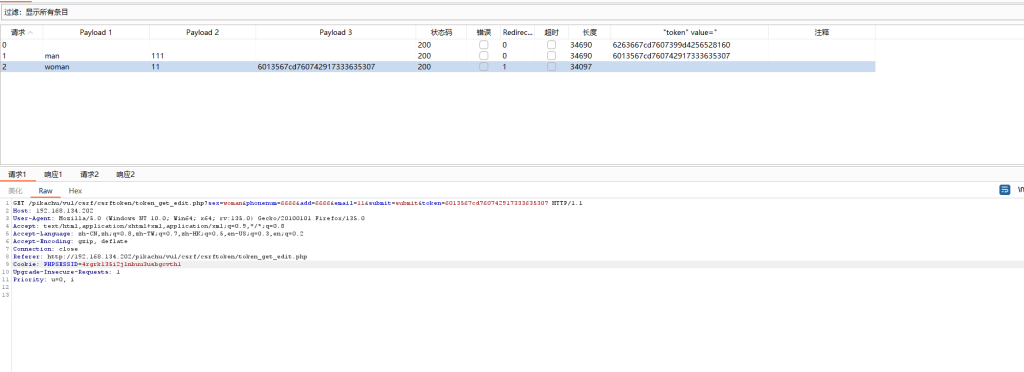Click the Upgrade-Insecure-Requests line
Image resolution: width=1024 pixels, height=372 pixels.
pyautogui.click(x=66, y=271)
